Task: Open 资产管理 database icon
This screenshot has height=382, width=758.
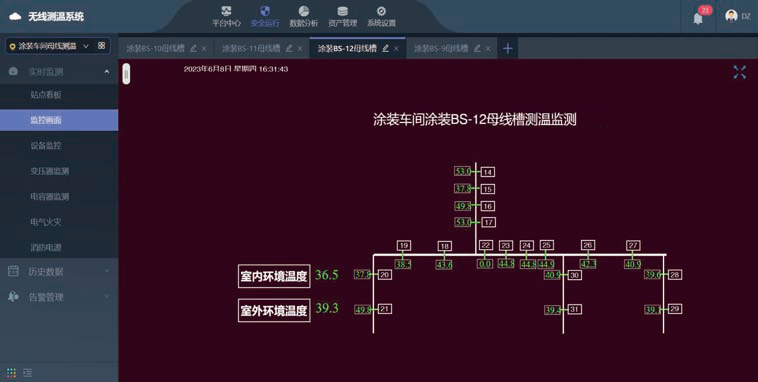Action: click(342, 11)
